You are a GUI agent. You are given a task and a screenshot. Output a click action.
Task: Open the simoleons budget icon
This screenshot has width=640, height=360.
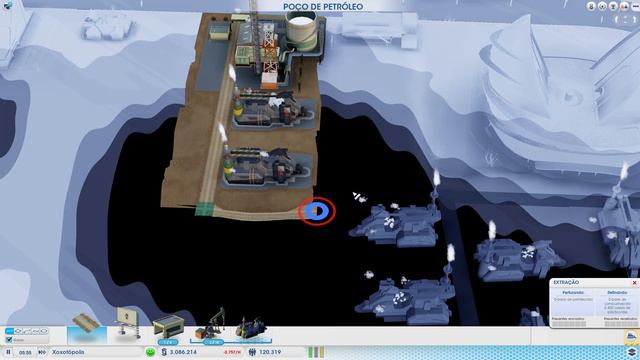coord(164,352)
